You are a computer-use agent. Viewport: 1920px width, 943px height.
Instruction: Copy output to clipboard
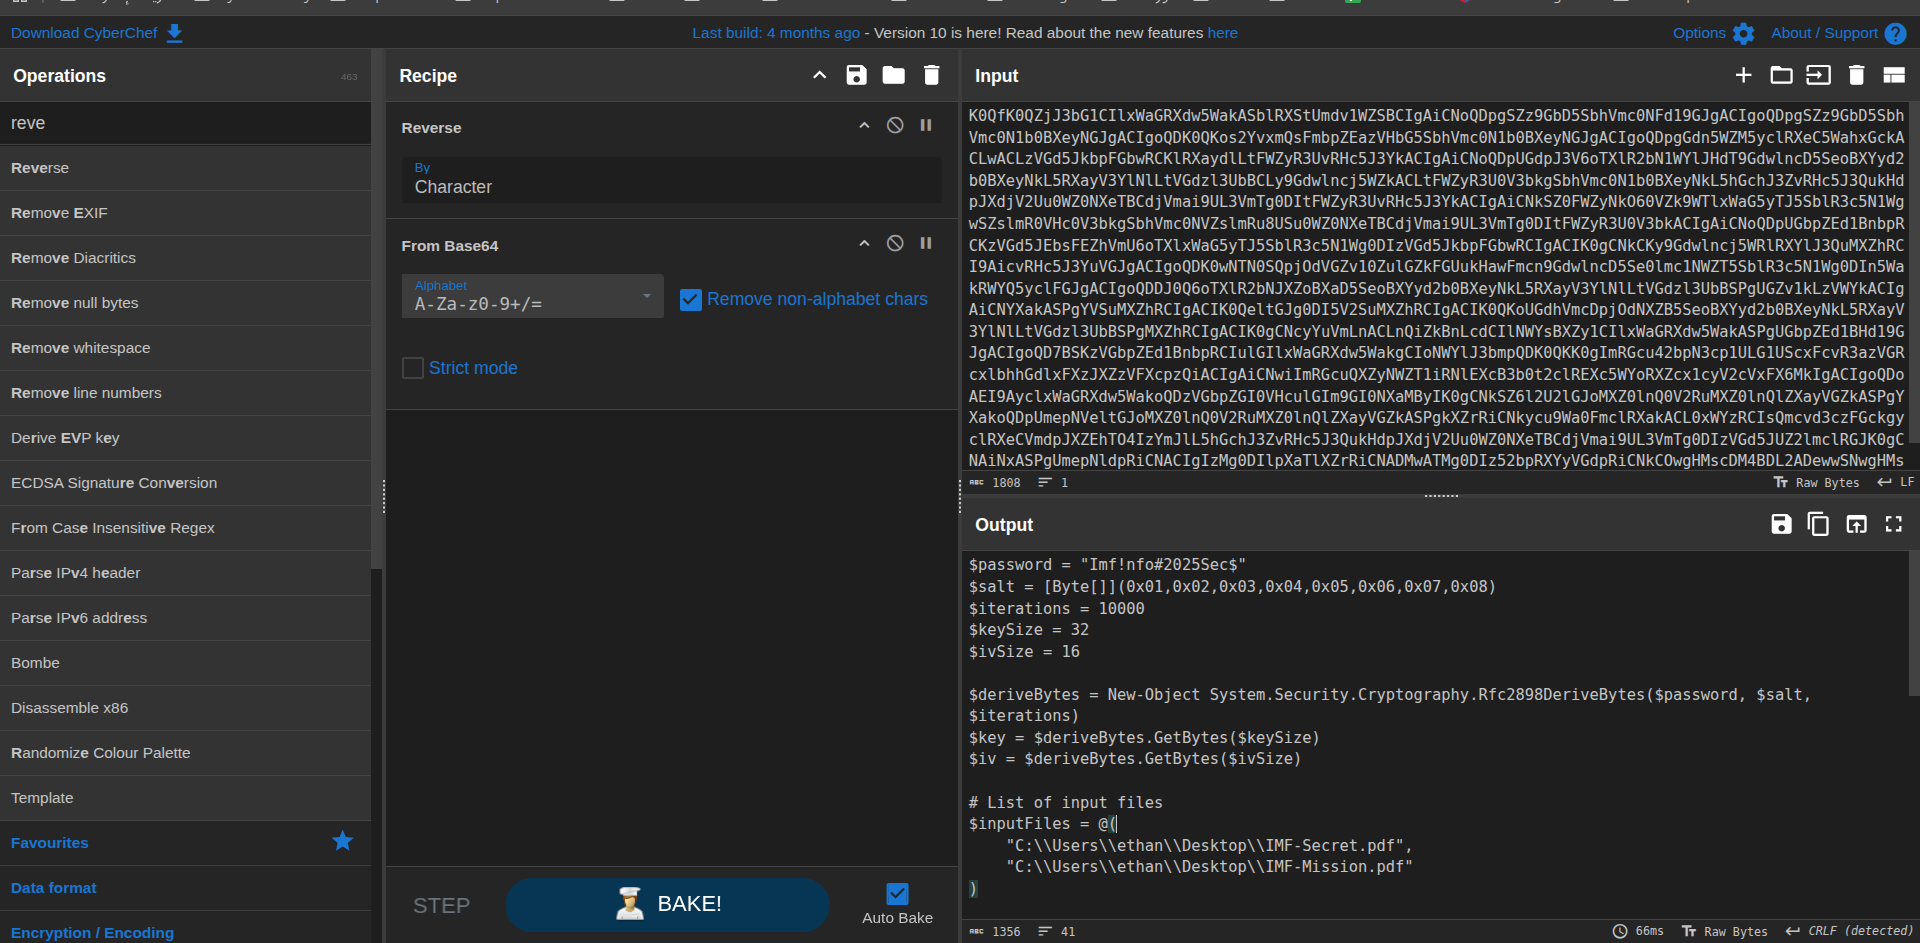[x=1818, y=524]
